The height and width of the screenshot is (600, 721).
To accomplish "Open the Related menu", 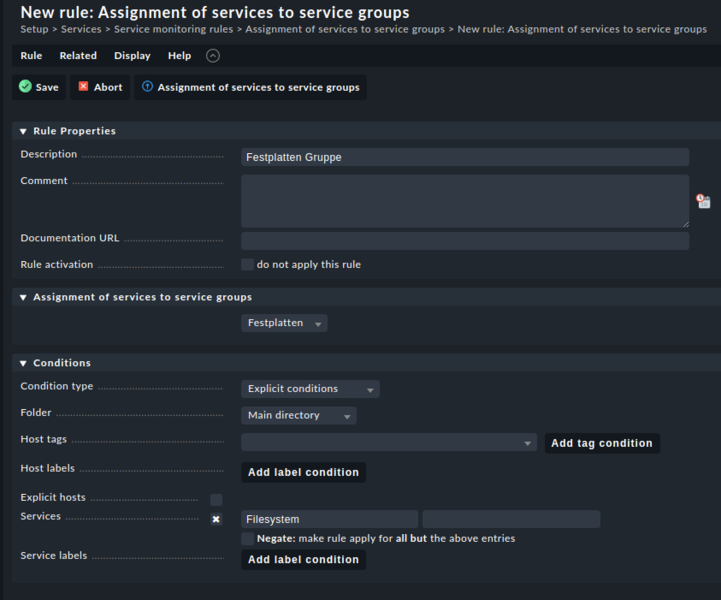I will click(x=78, y=56).
